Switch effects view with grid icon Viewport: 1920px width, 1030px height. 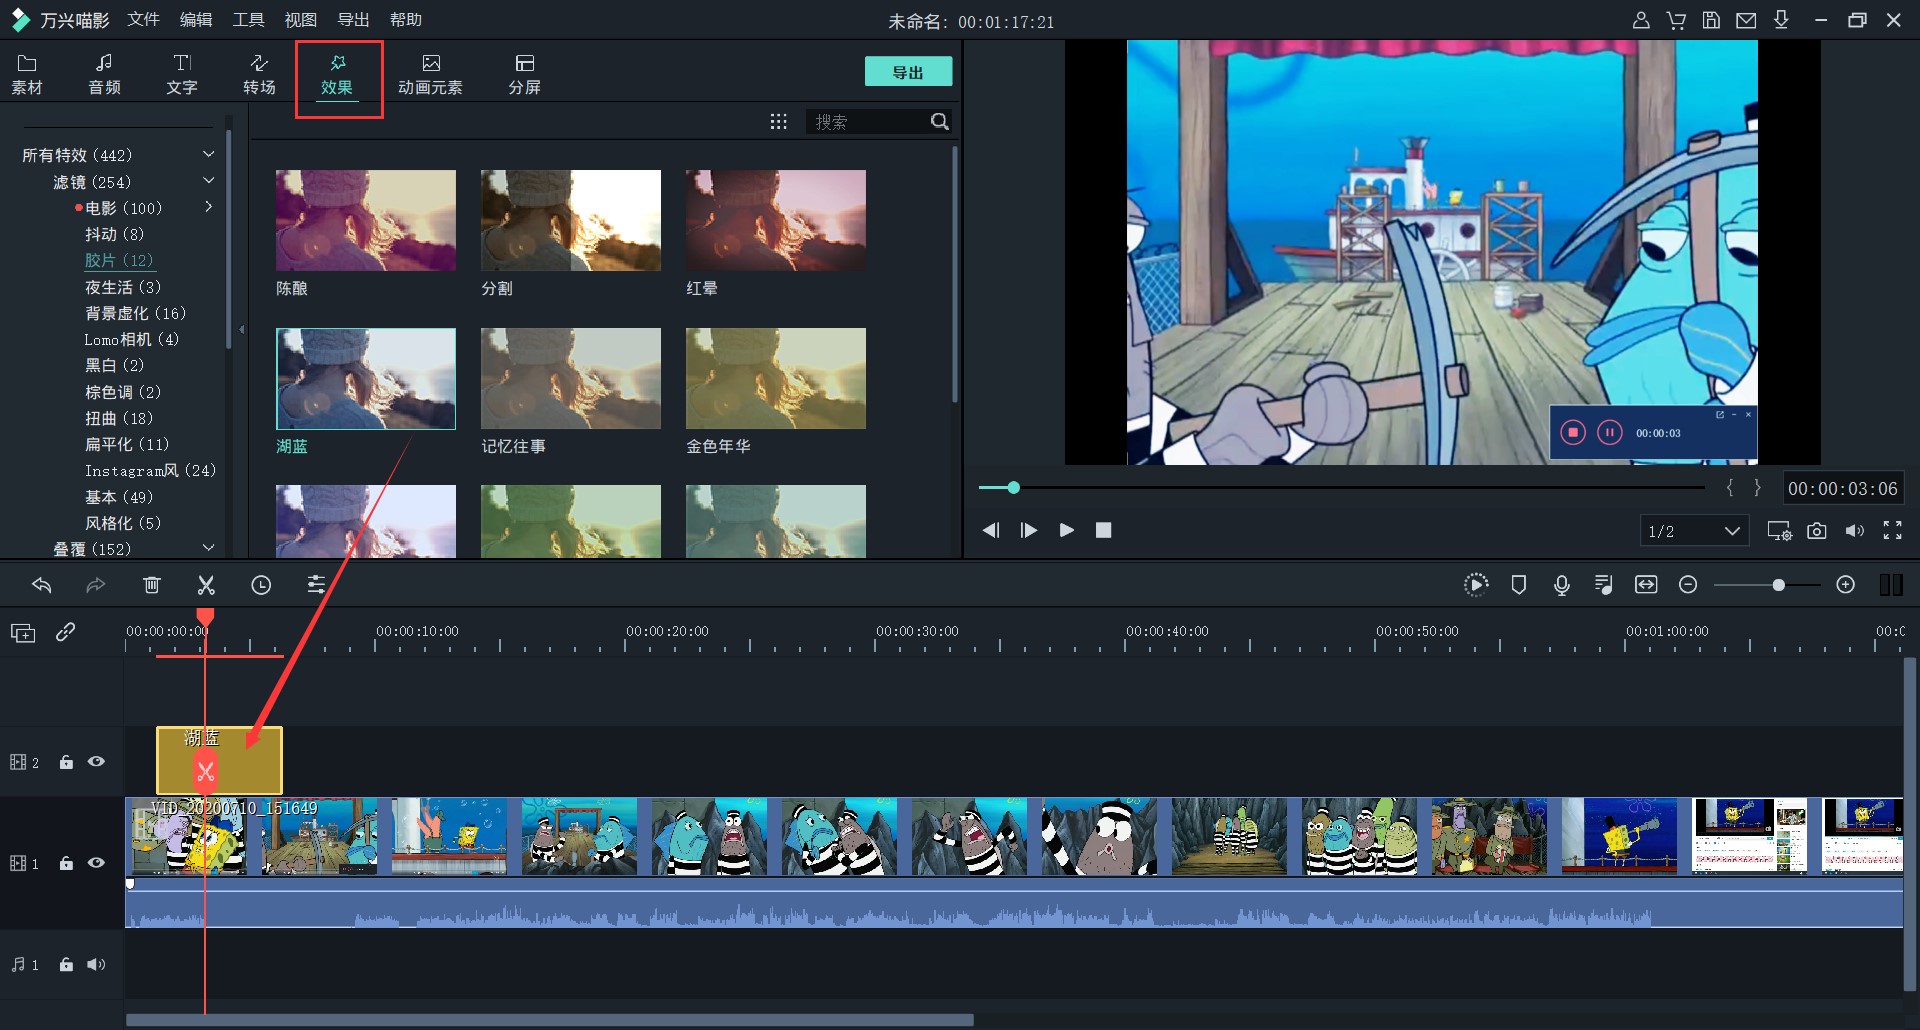[x=778, y=122]
